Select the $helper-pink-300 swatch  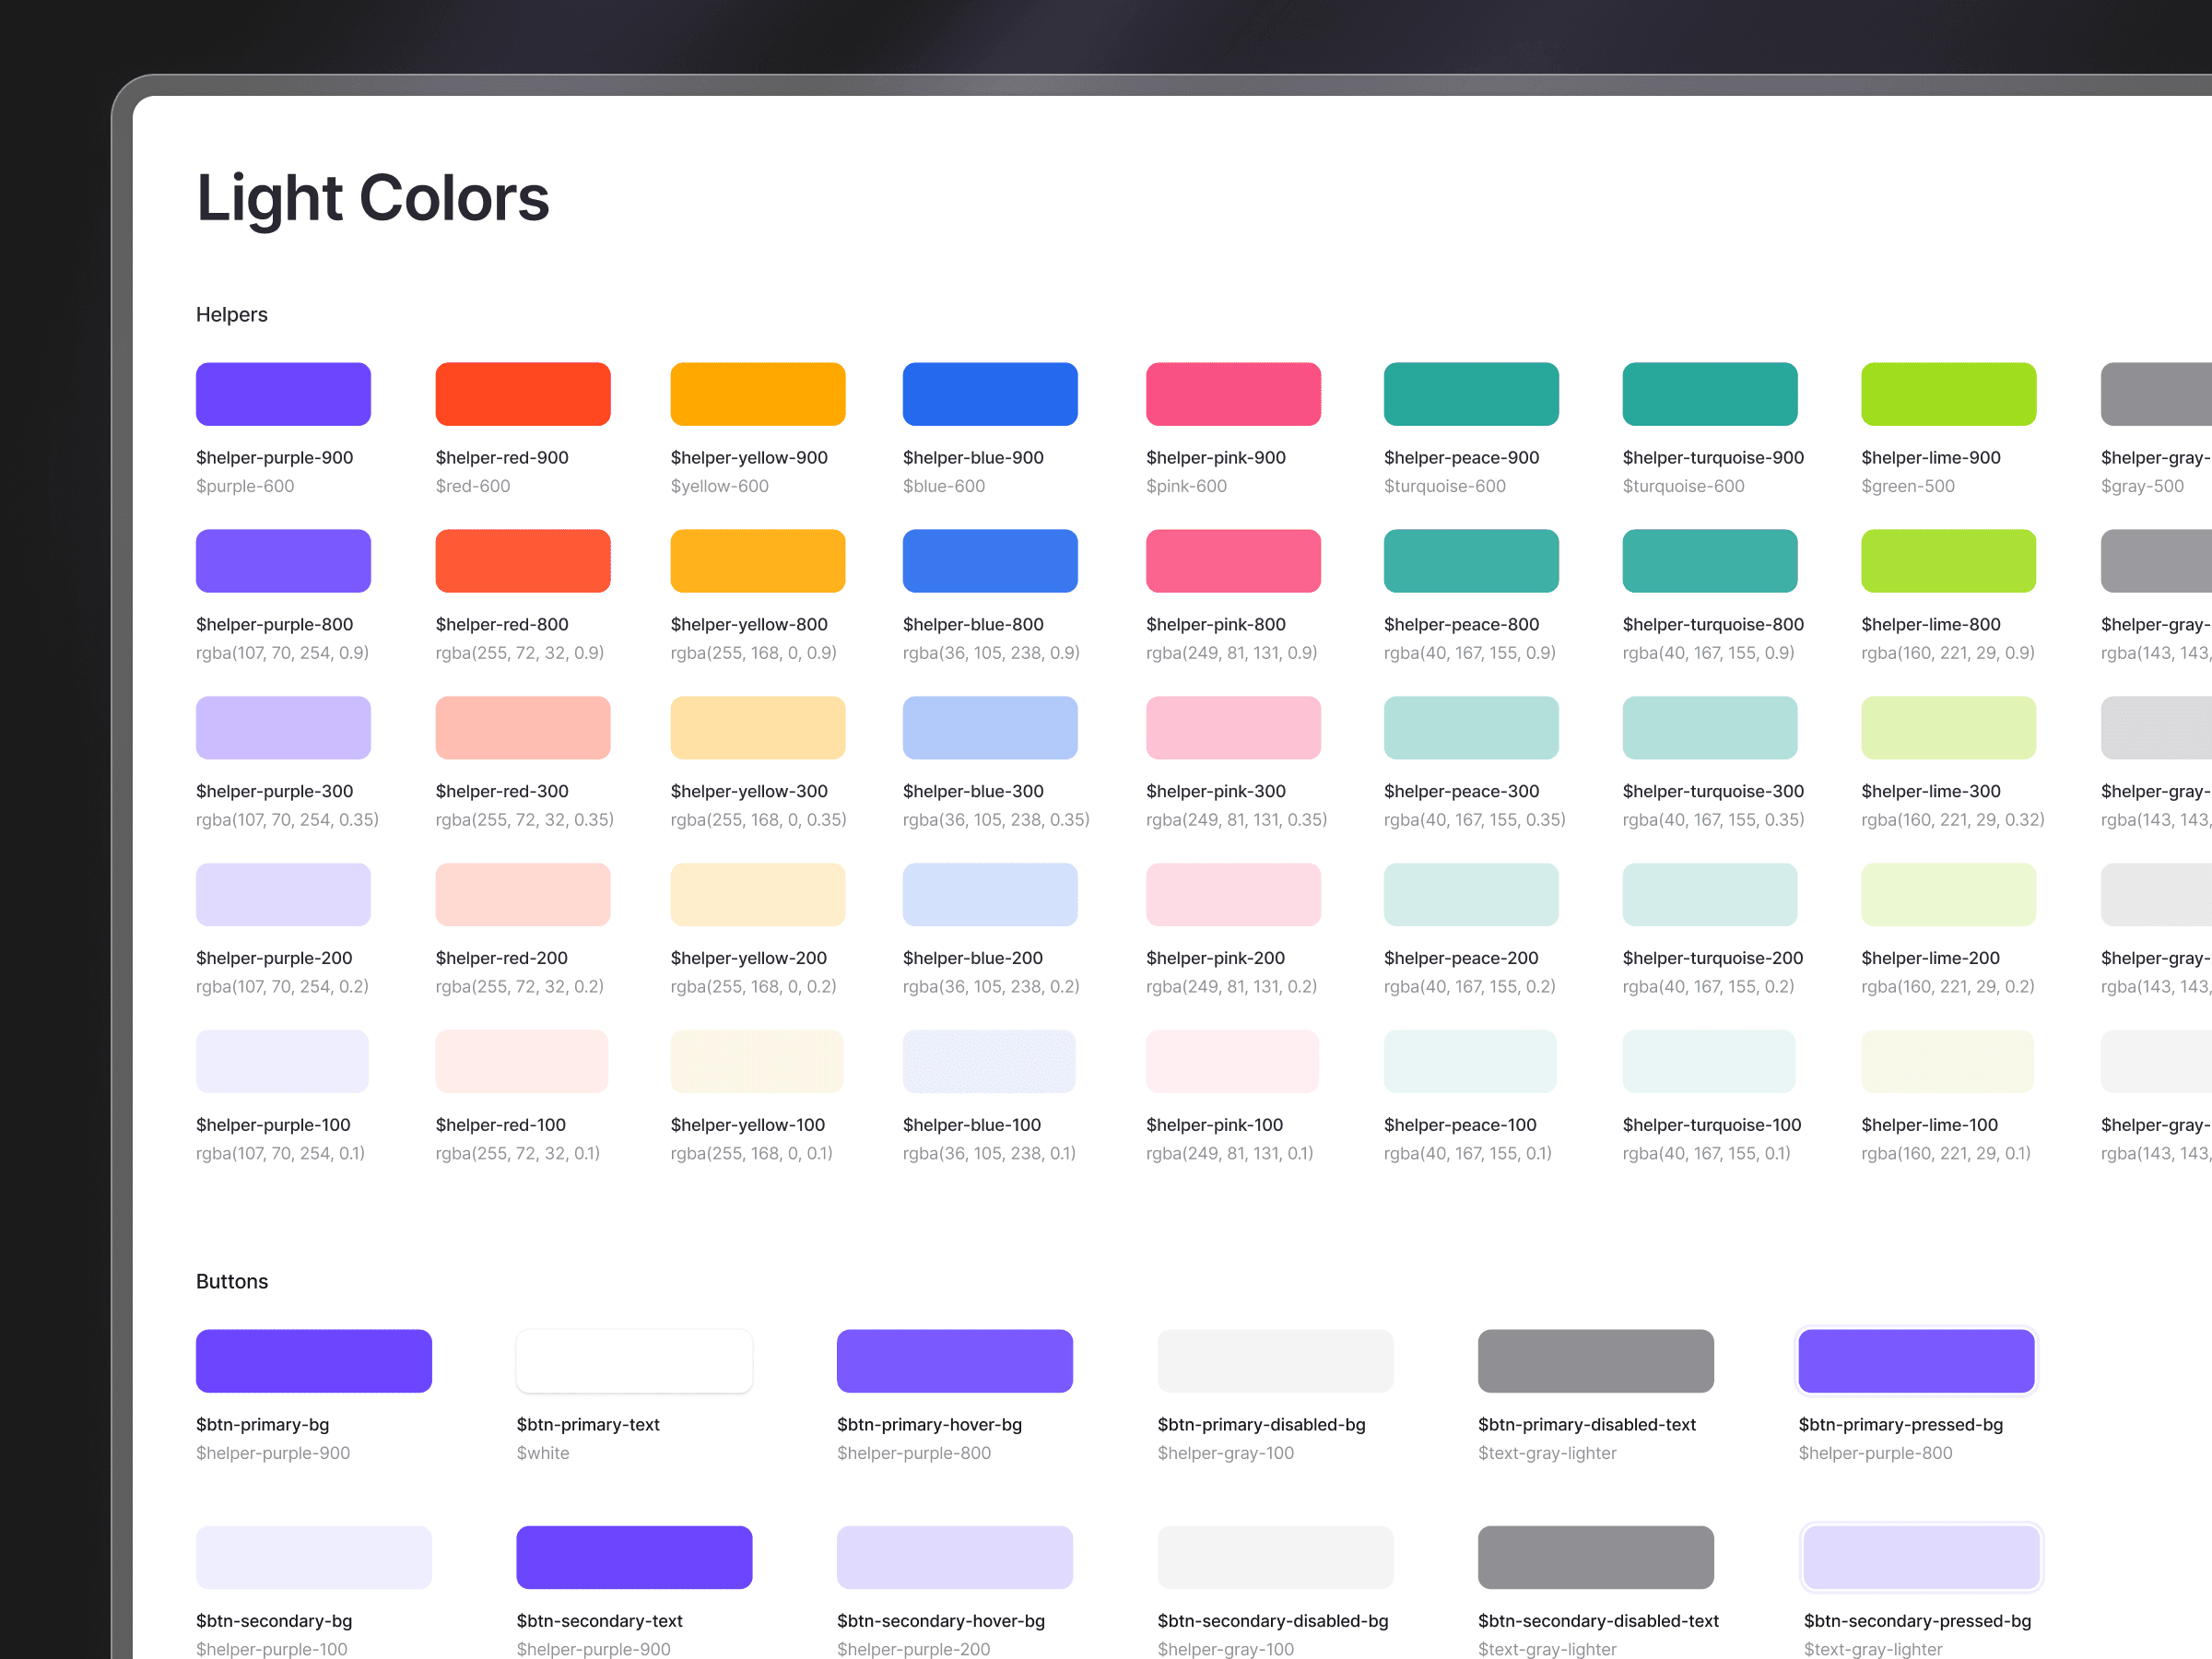(x=1232, y=728)
